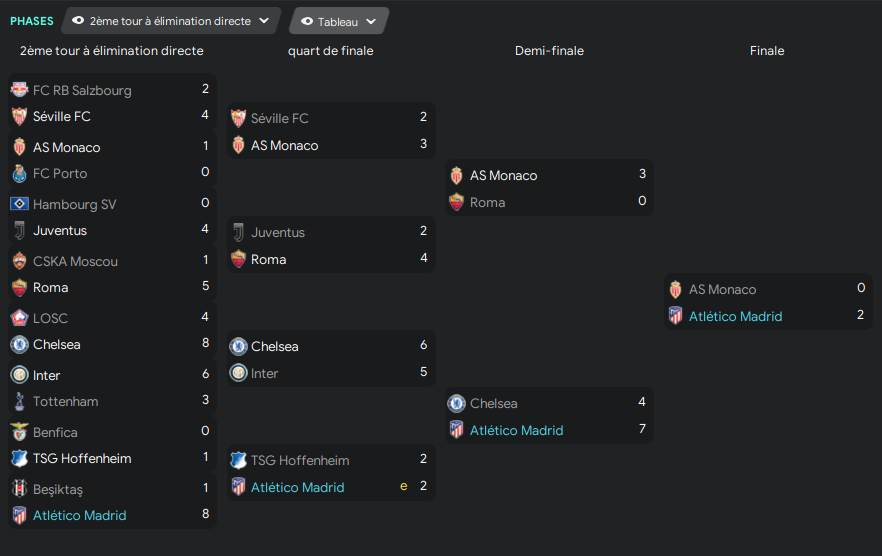Click the Hambourg SV club crest
The image size is (882, 556).
18,204
